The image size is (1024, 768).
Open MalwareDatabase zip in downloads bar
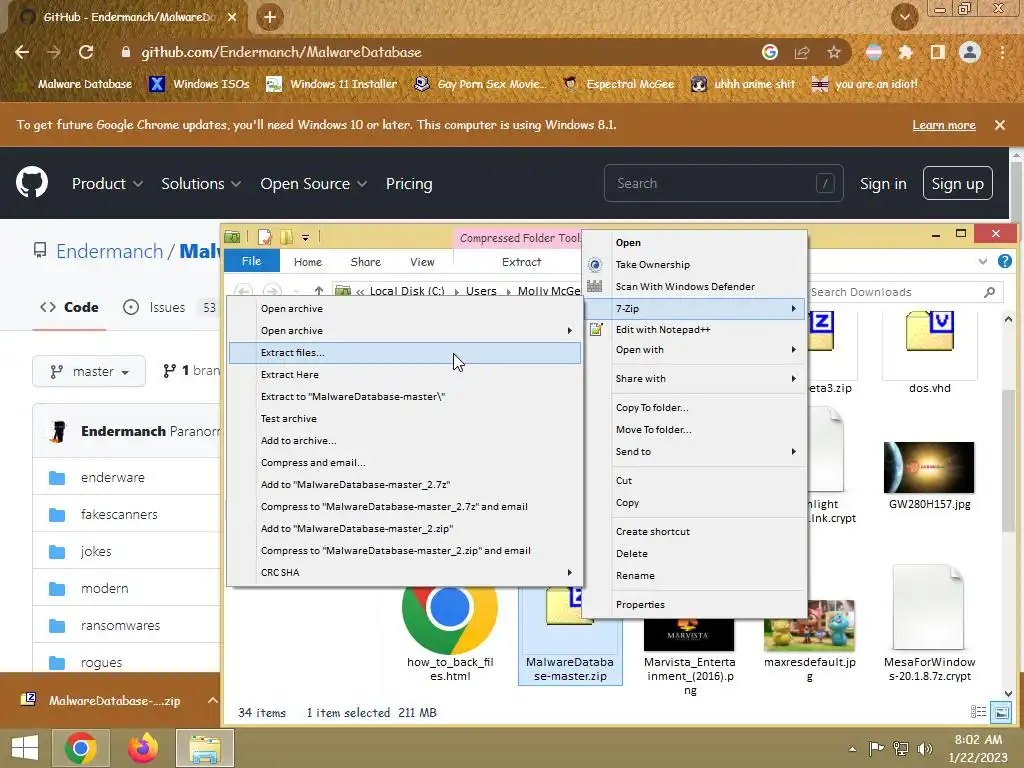[x=103, y=700]
